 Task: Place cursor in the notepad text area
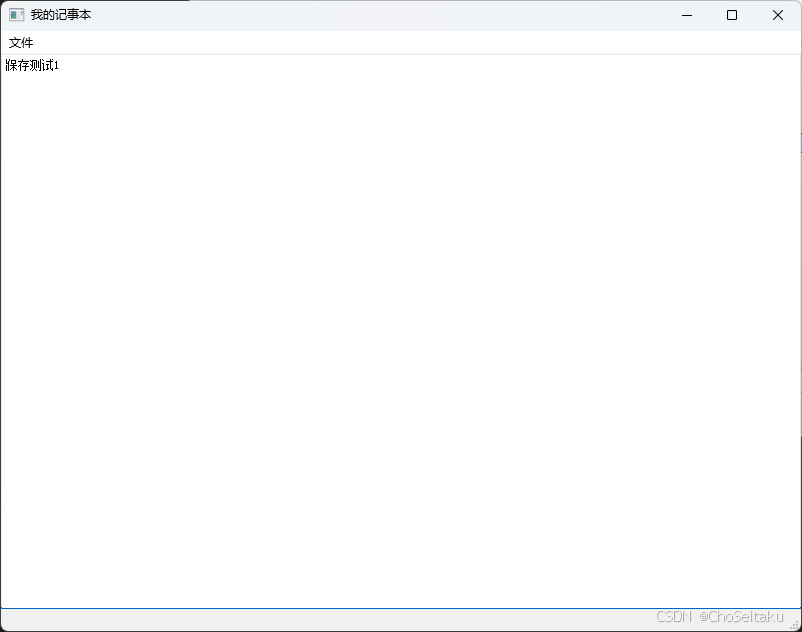(x=400, y=331)
